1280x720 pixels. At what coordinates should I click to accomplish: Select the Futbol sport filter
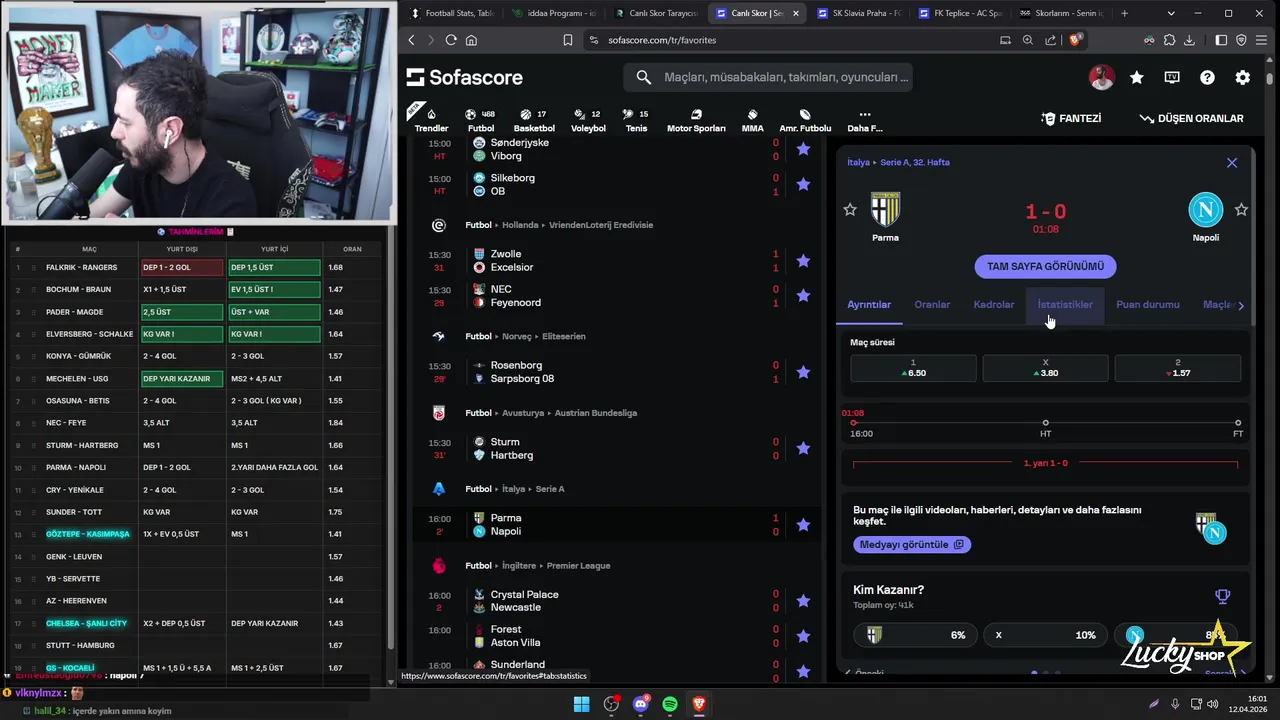pyautogui.click(x=481, y=120)
